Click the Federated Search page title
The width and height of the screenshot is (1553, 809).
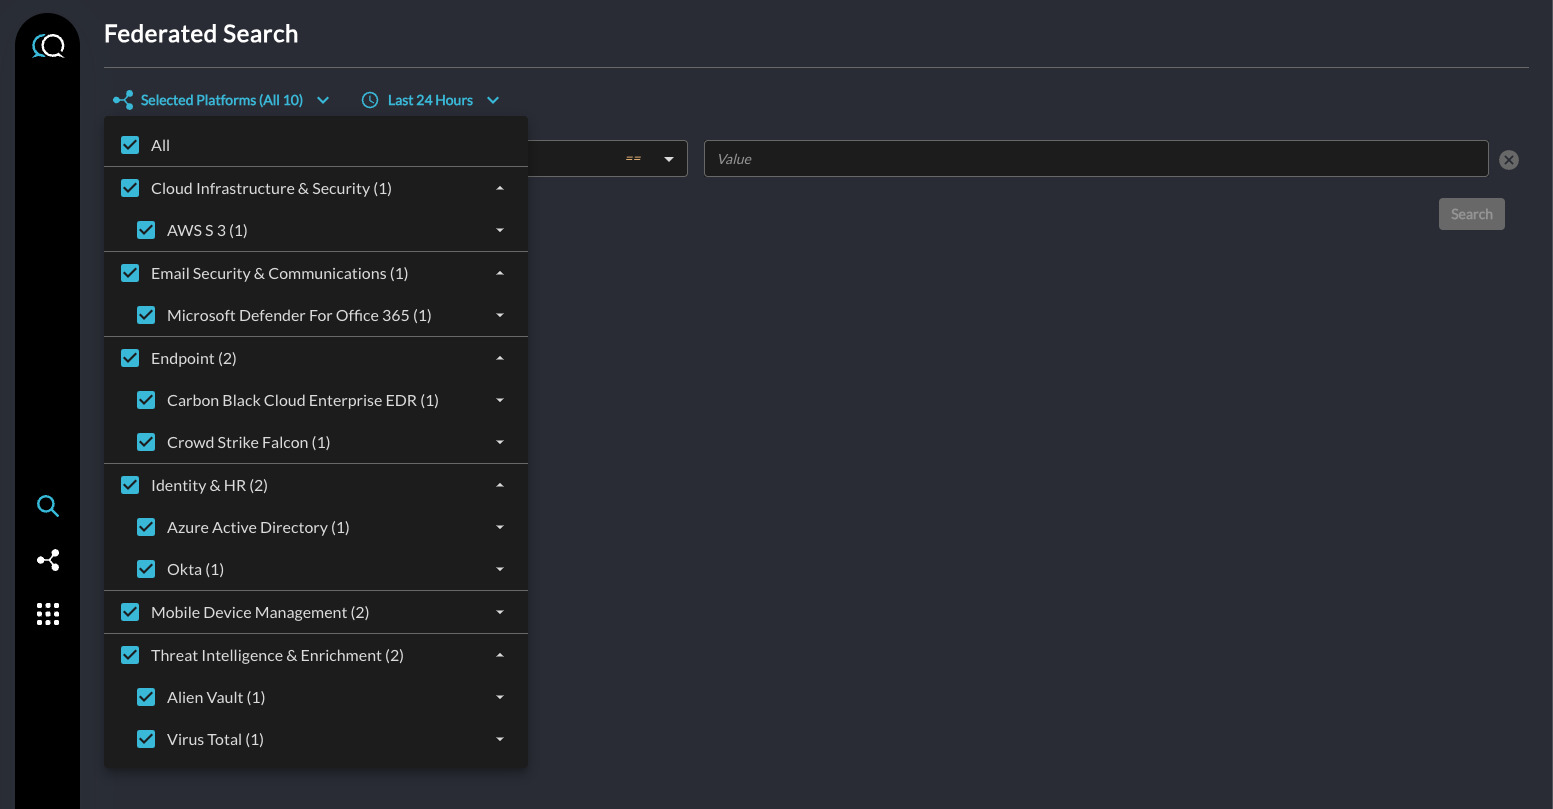pos(201,34)
